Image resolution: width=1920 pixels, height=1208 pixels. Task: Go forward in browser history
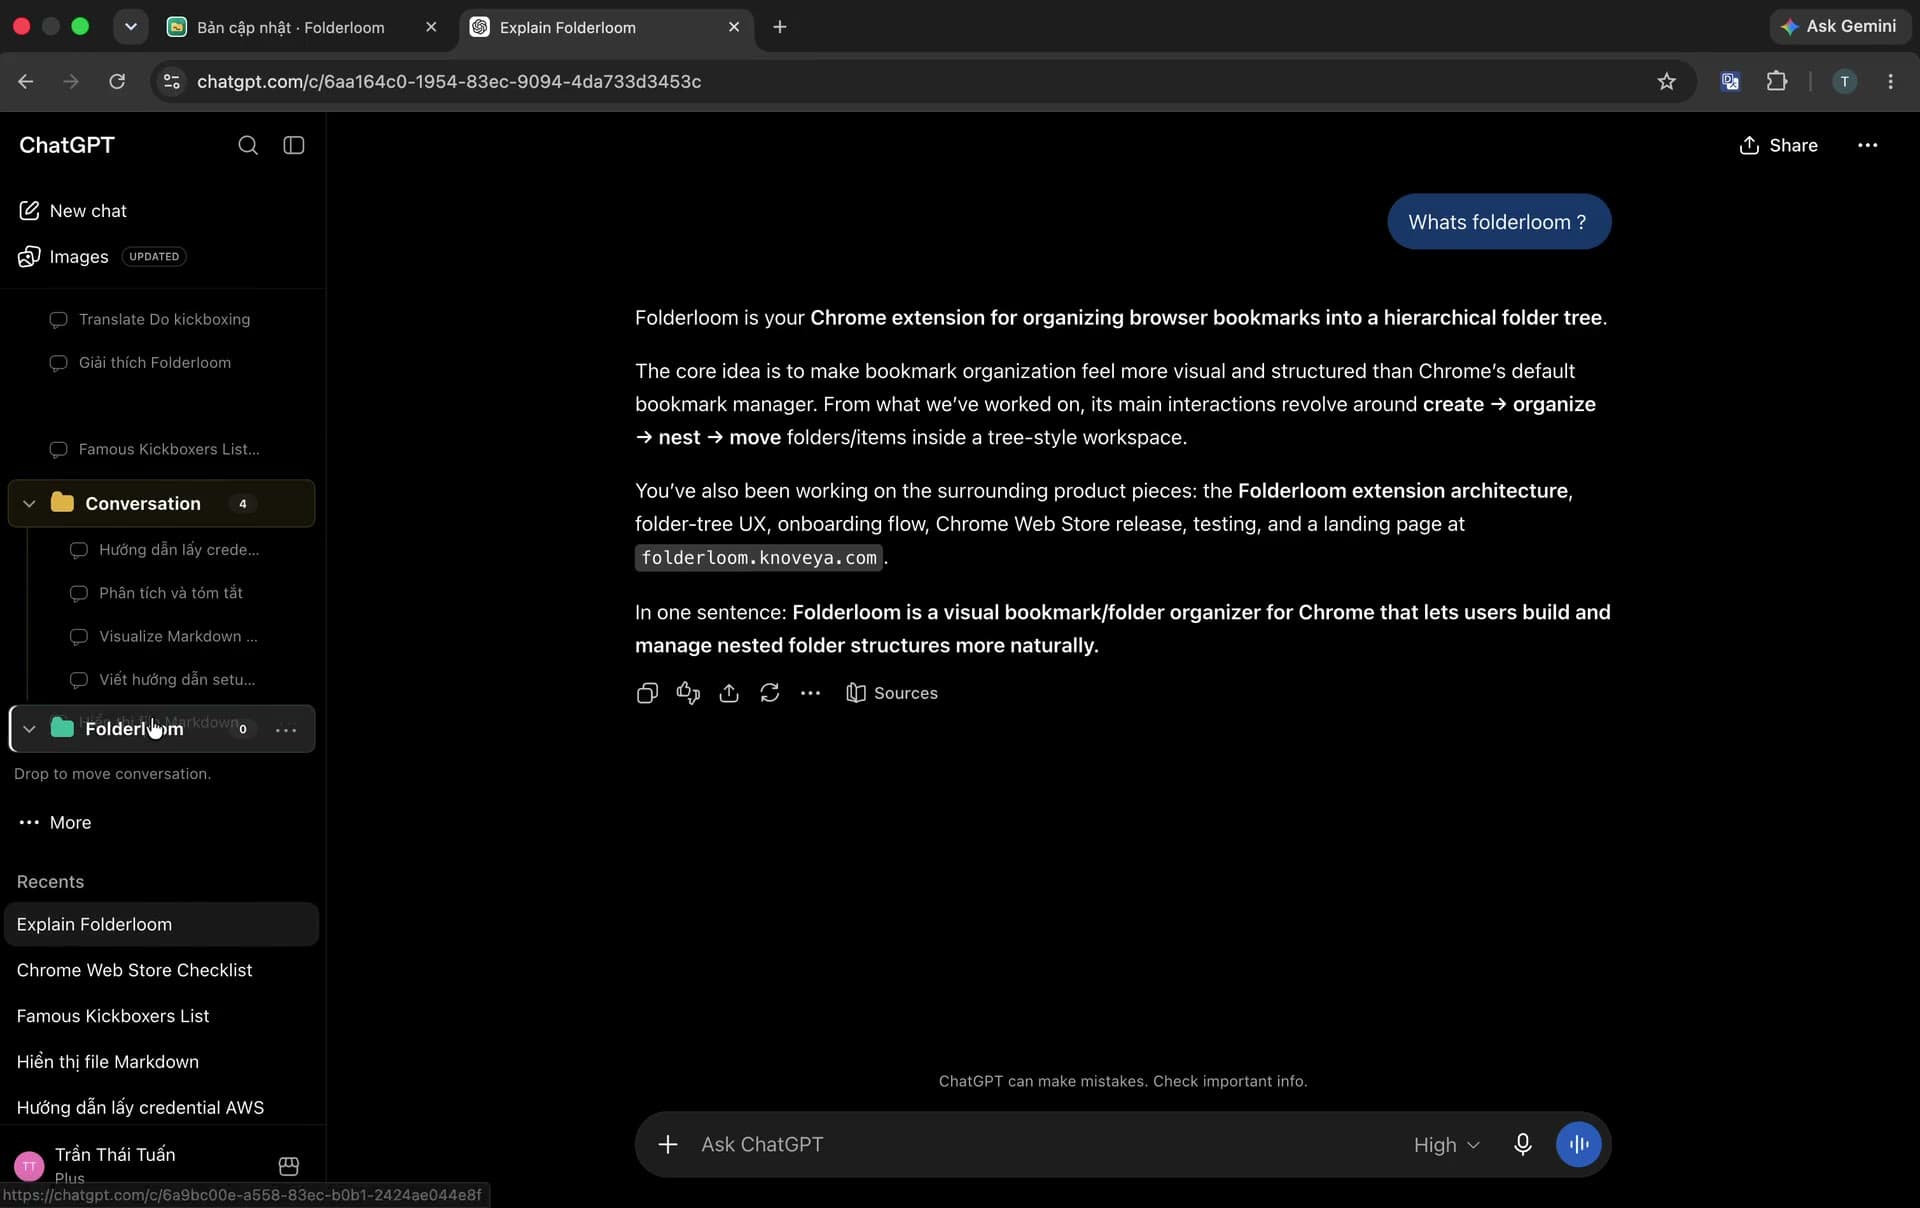pyautogui.click(x=71, y=82)
